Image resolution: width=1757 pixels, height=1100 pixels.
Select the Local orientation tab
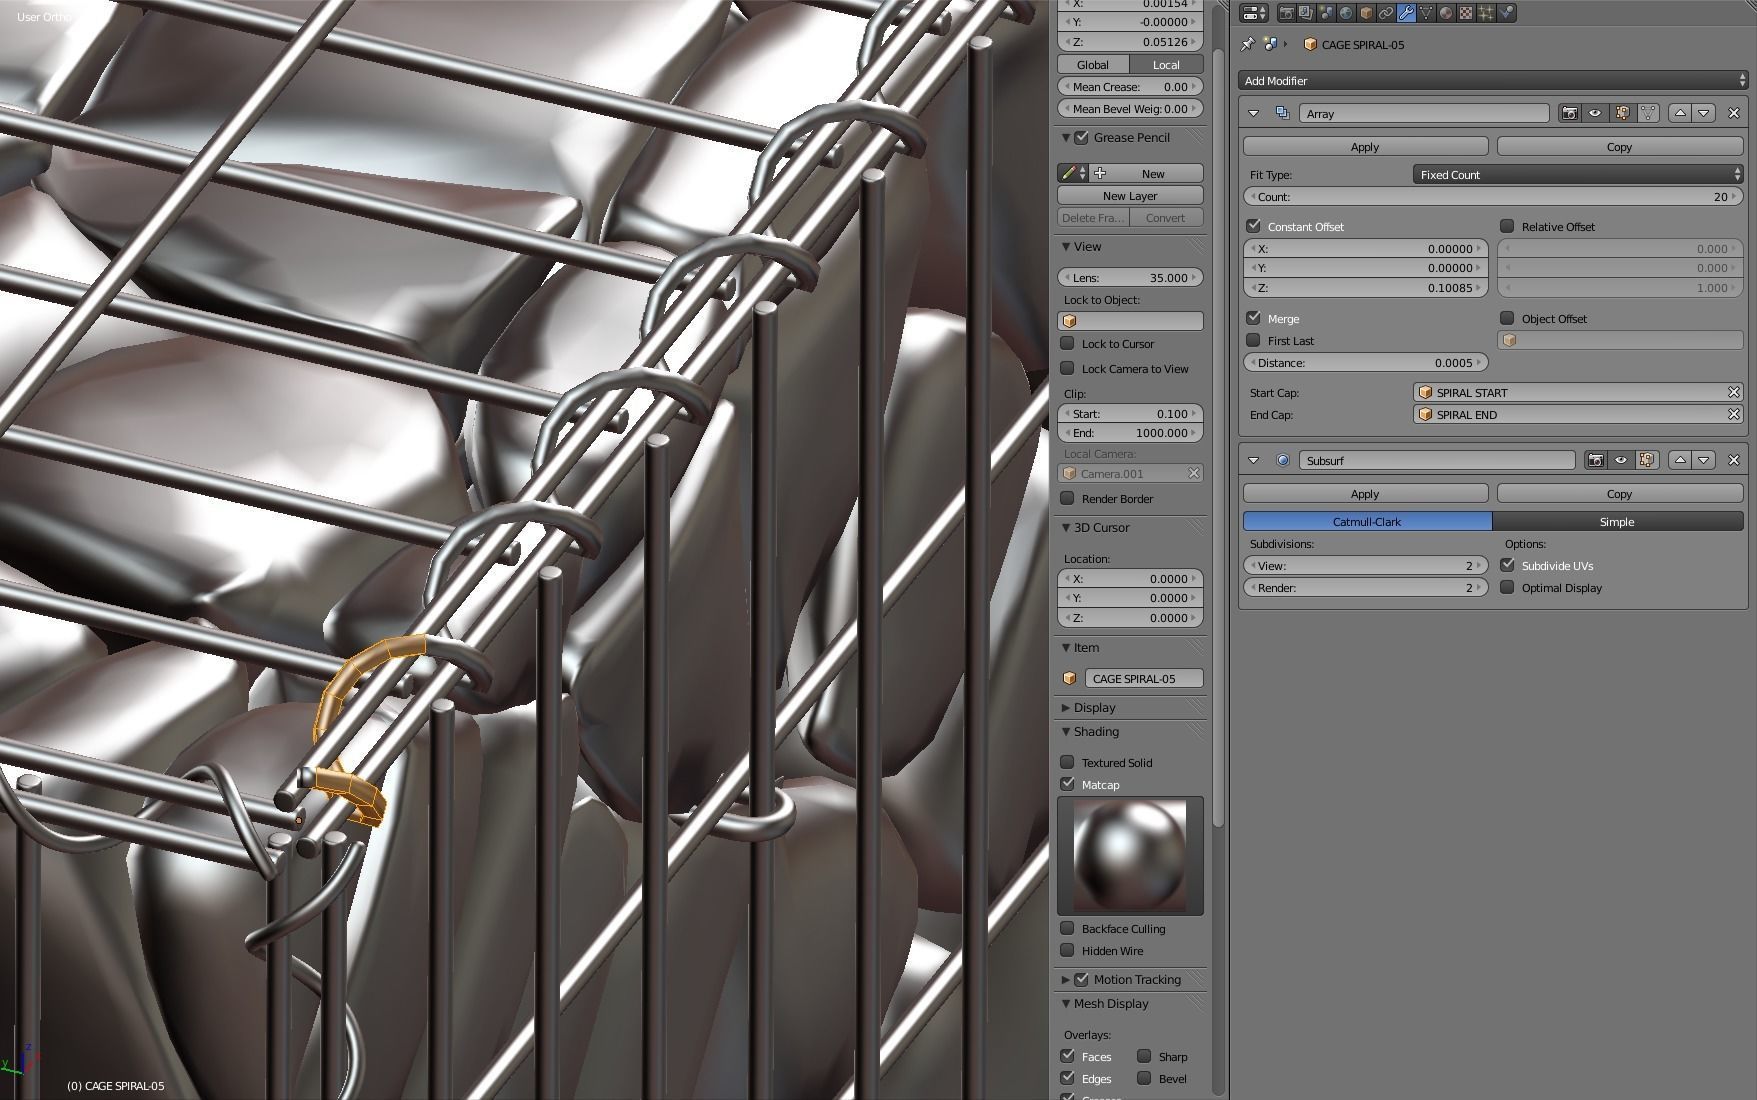[x=1166, y=64]
